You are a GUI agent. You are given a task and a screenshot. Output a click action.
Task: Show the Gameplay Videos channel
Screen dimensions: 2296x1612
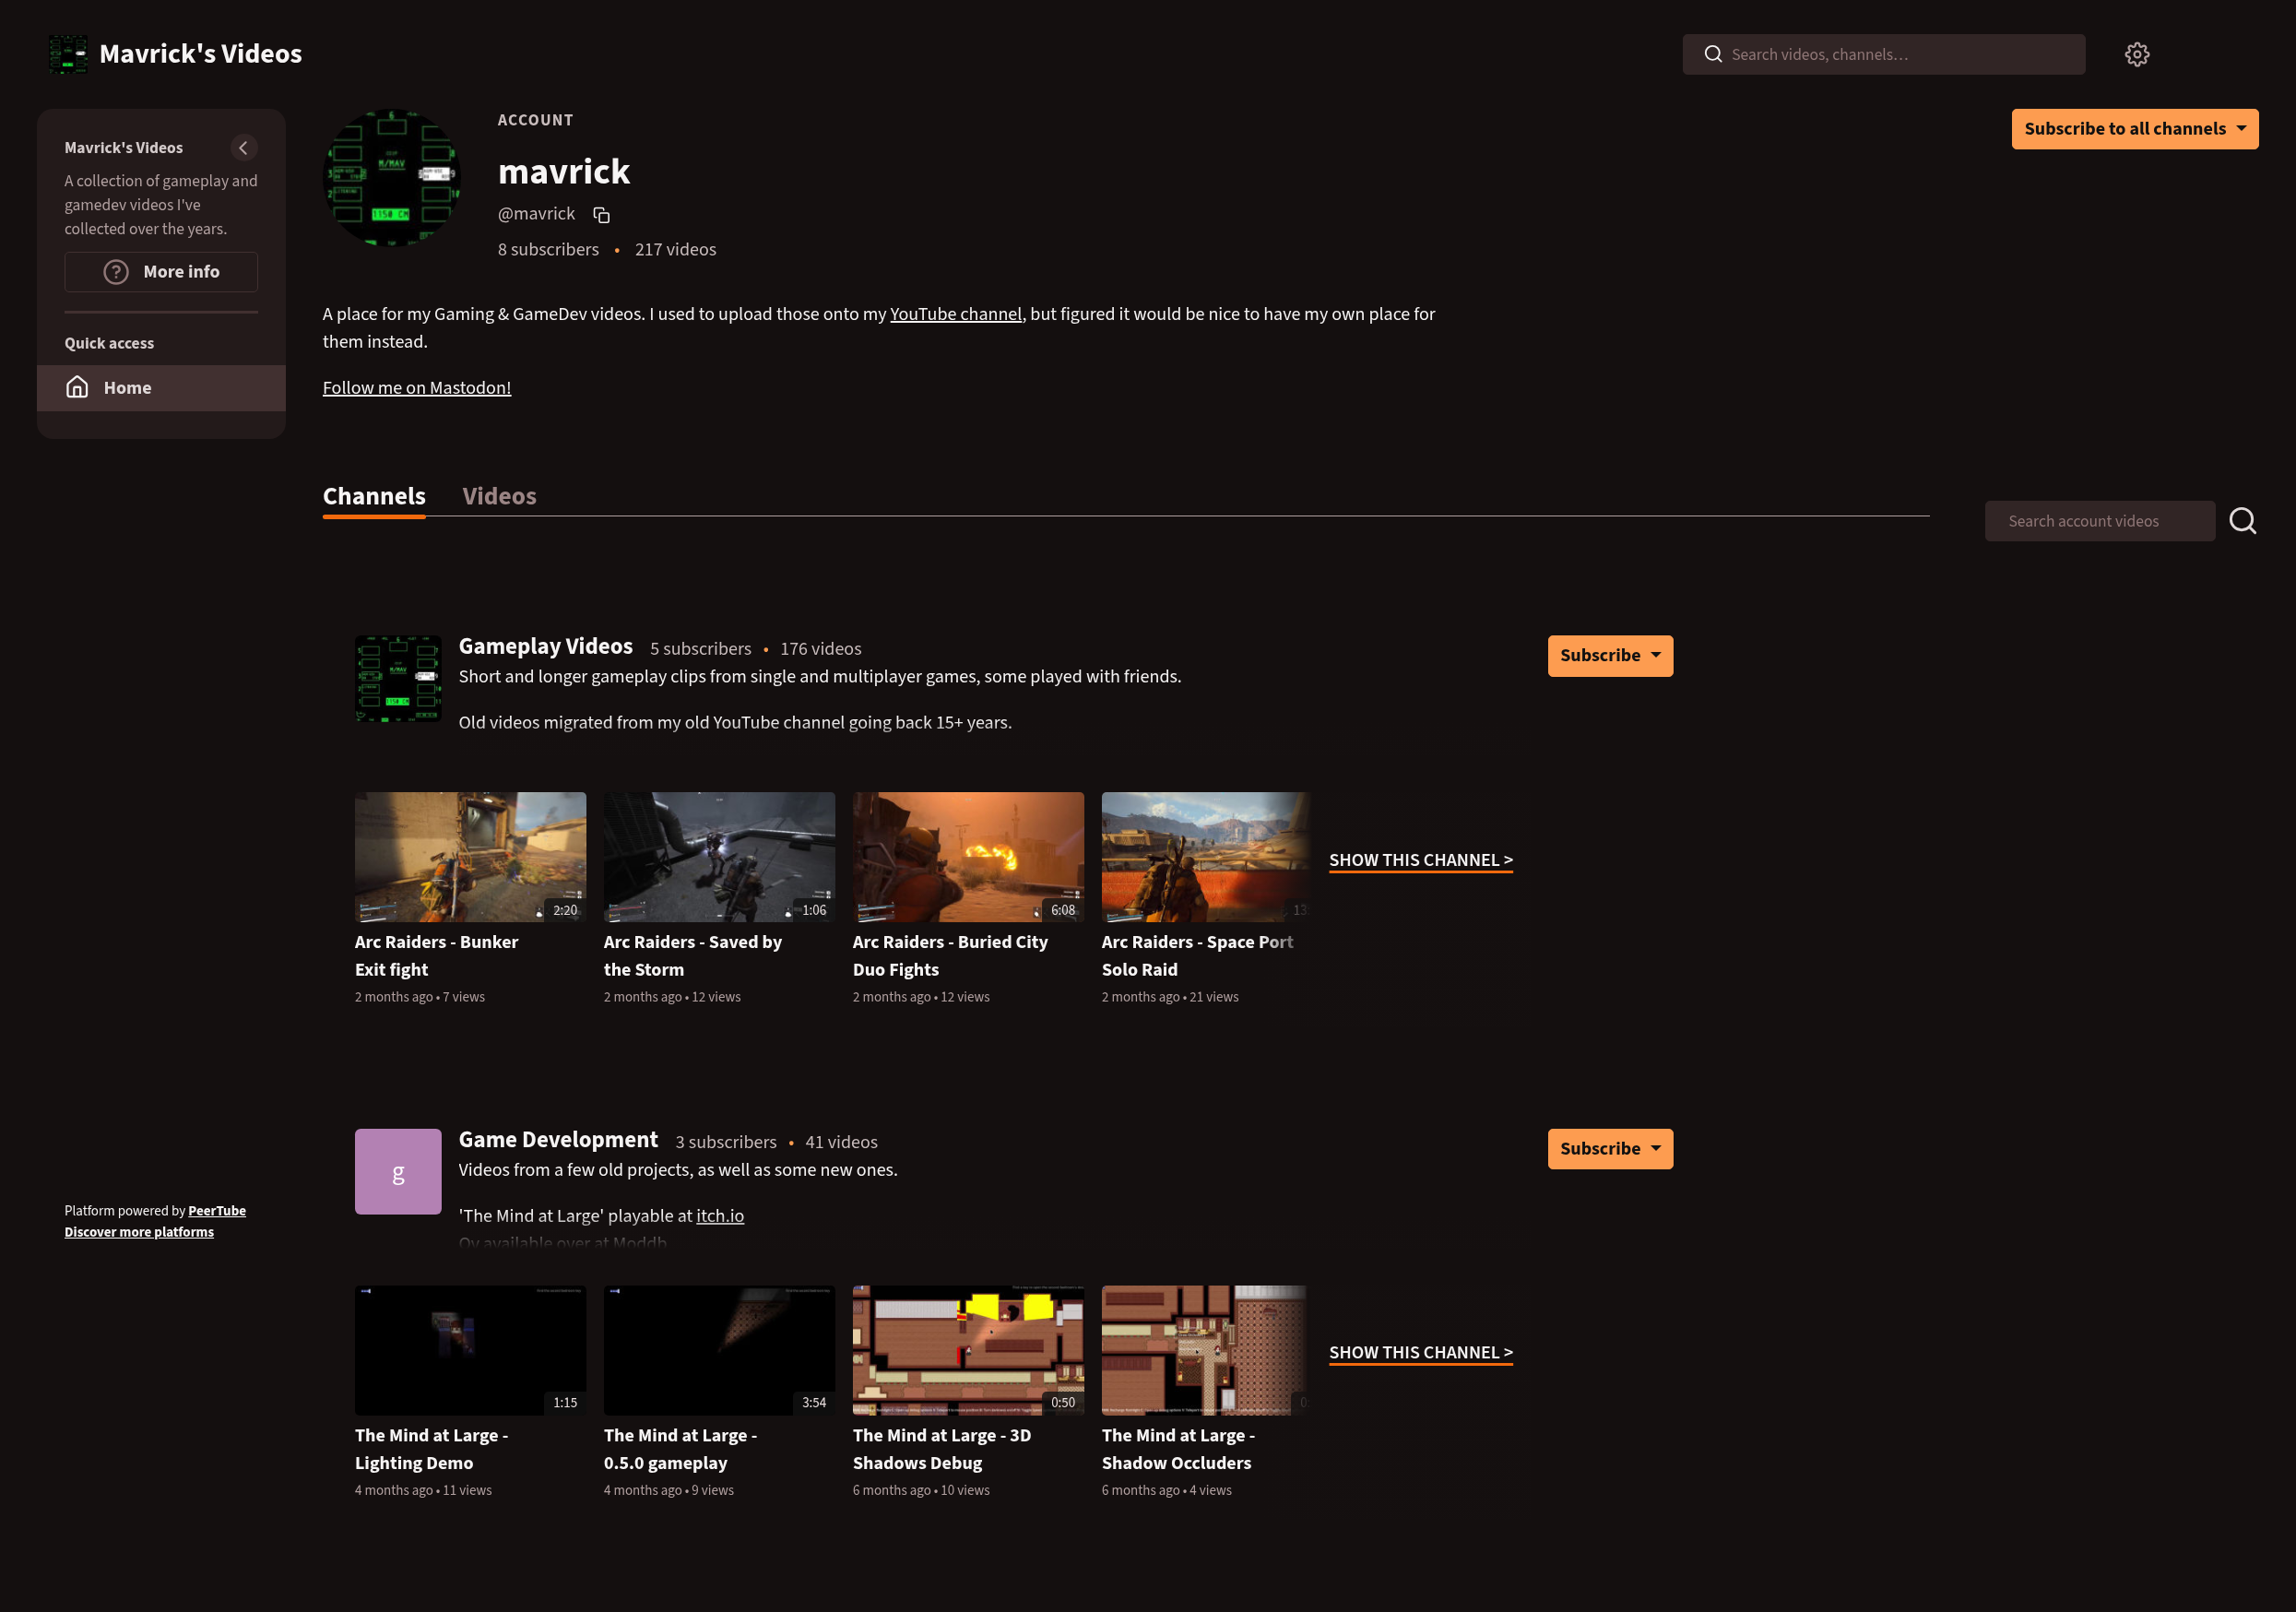(1419, 860)
